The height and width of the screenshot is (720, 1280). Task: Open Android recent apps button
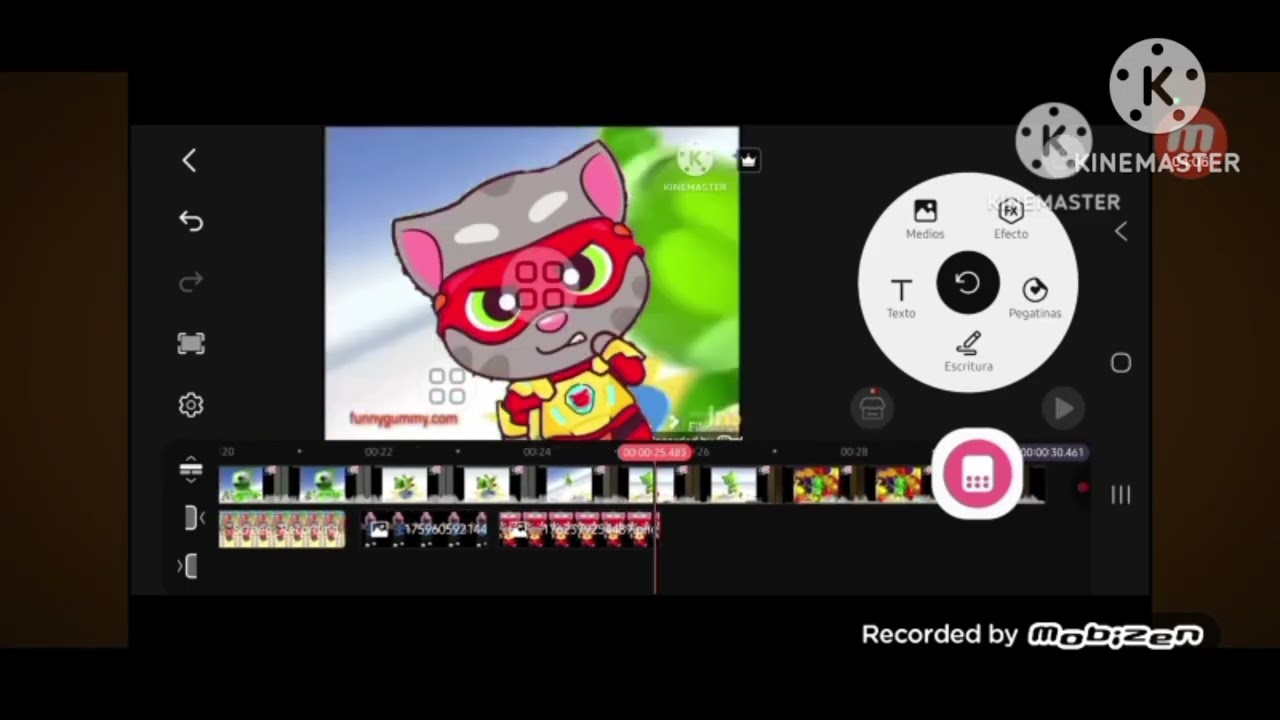[x=1121, y=494]
